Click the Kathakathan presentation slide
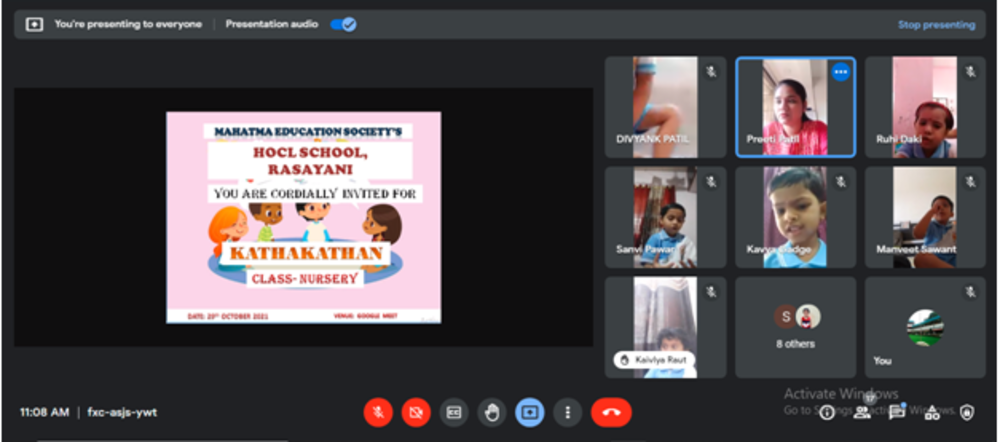 tap(303, 216)
